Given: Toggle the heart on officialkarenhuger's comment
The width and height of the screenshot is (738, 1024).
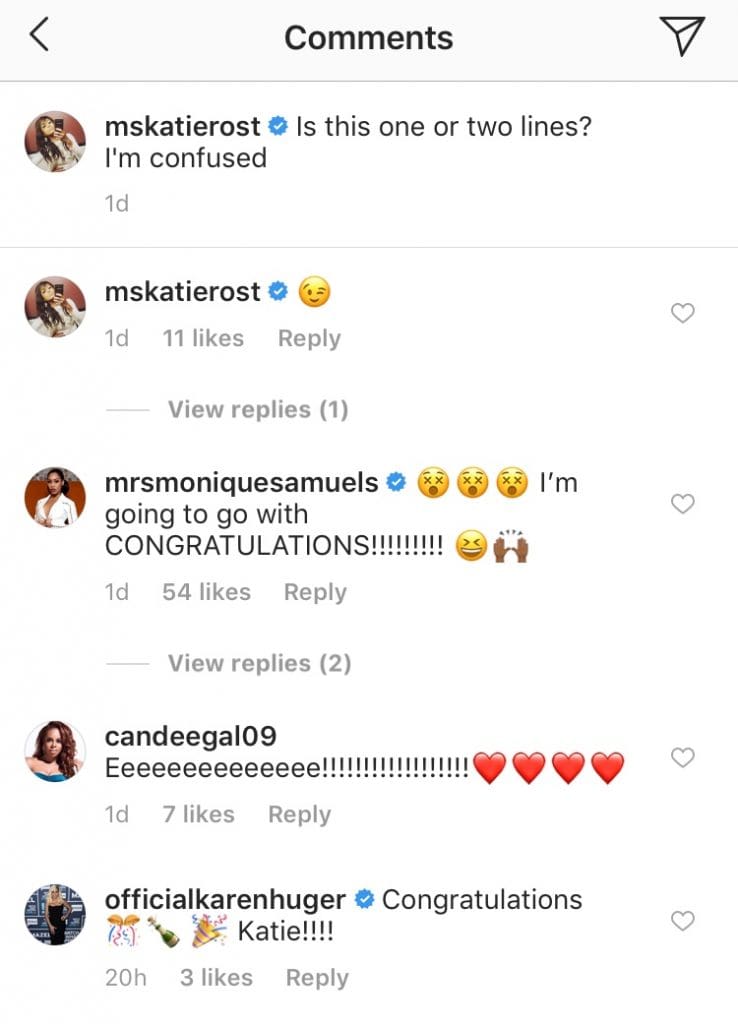Looking at the screenshot, I should [683, 920].
